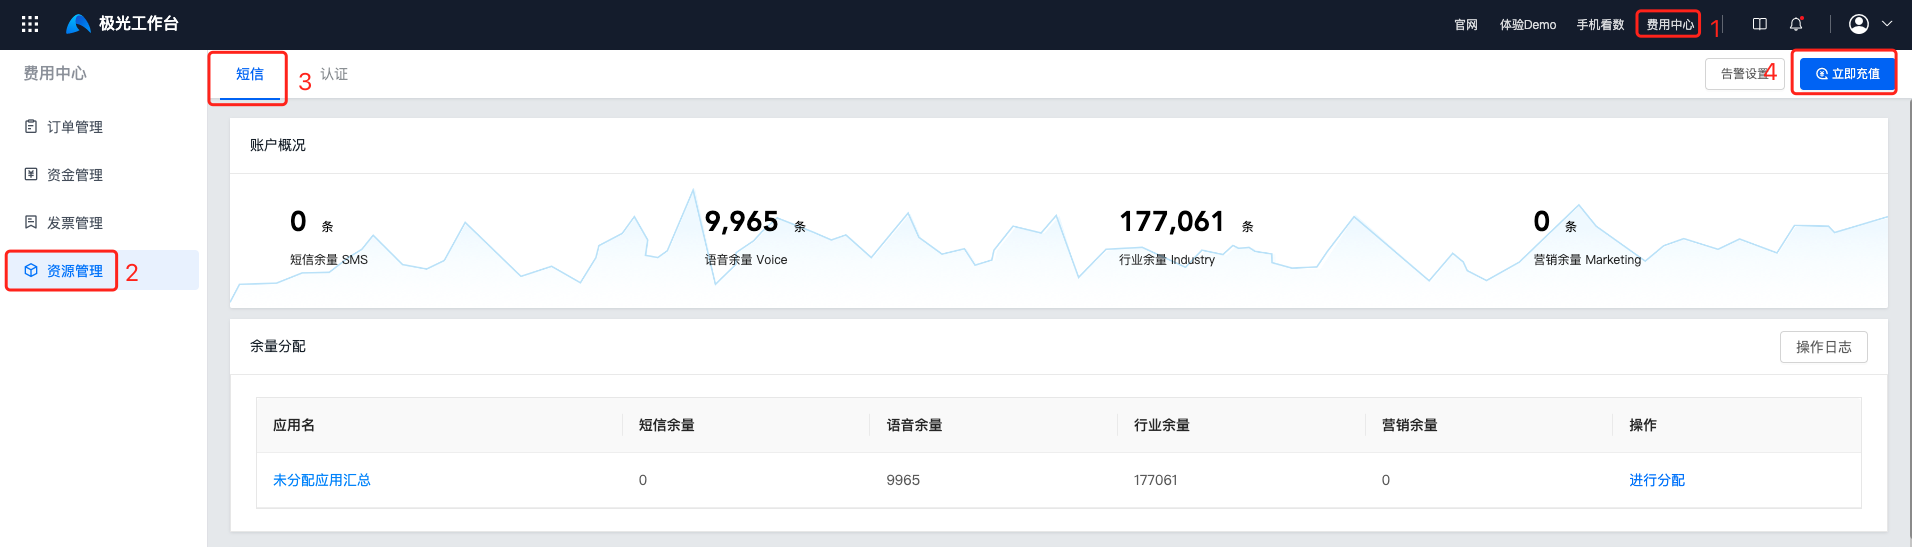Open 体验Demo in top bar
The height and width of the screenshot is (547, 1912).
point(1528,25)
